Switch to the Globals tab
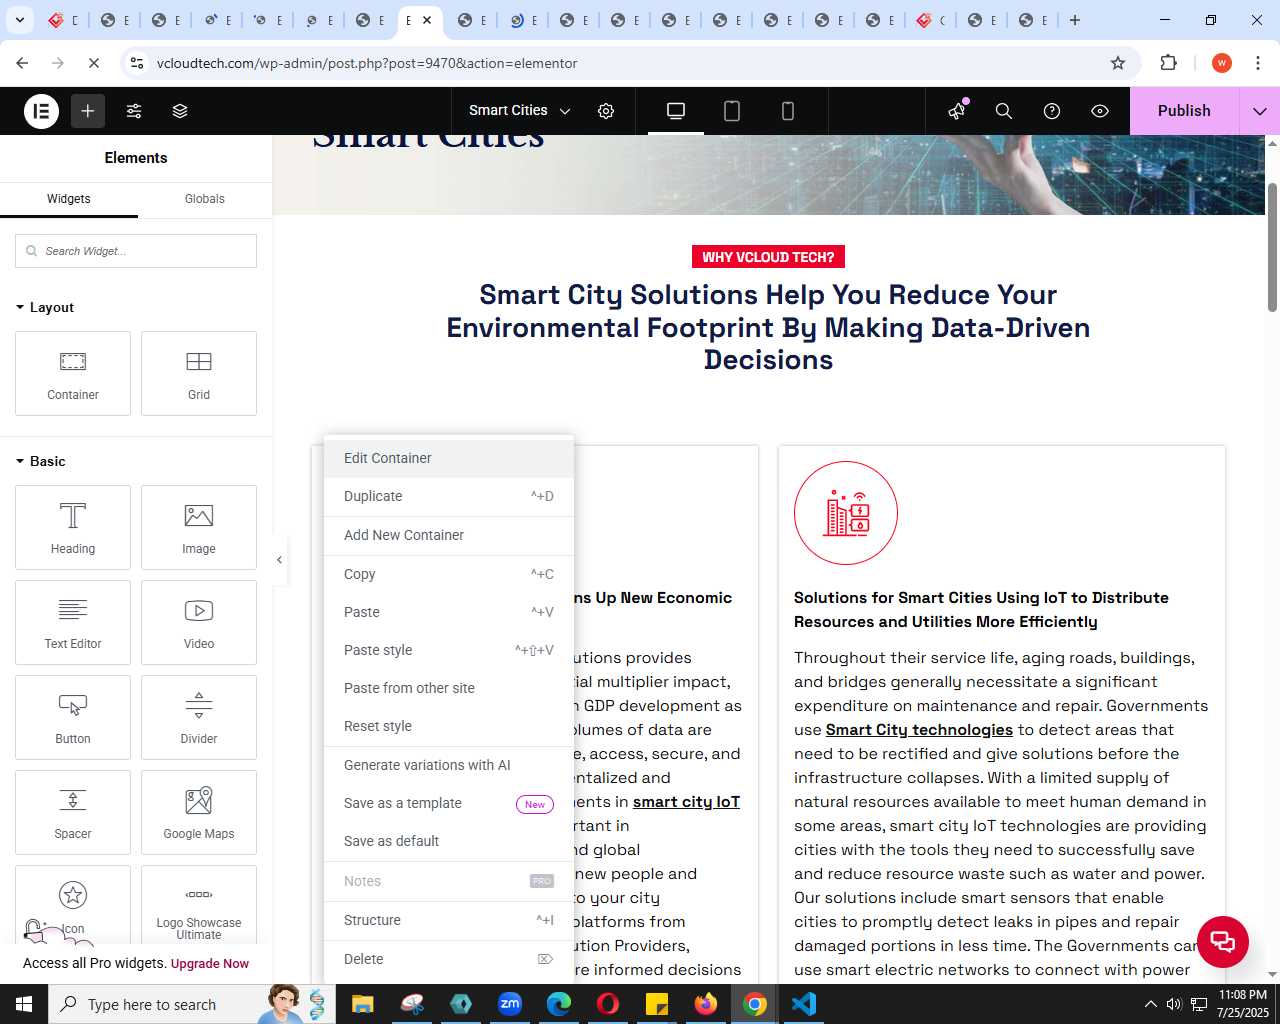The image size is (1280, 1024). (205, 199)
